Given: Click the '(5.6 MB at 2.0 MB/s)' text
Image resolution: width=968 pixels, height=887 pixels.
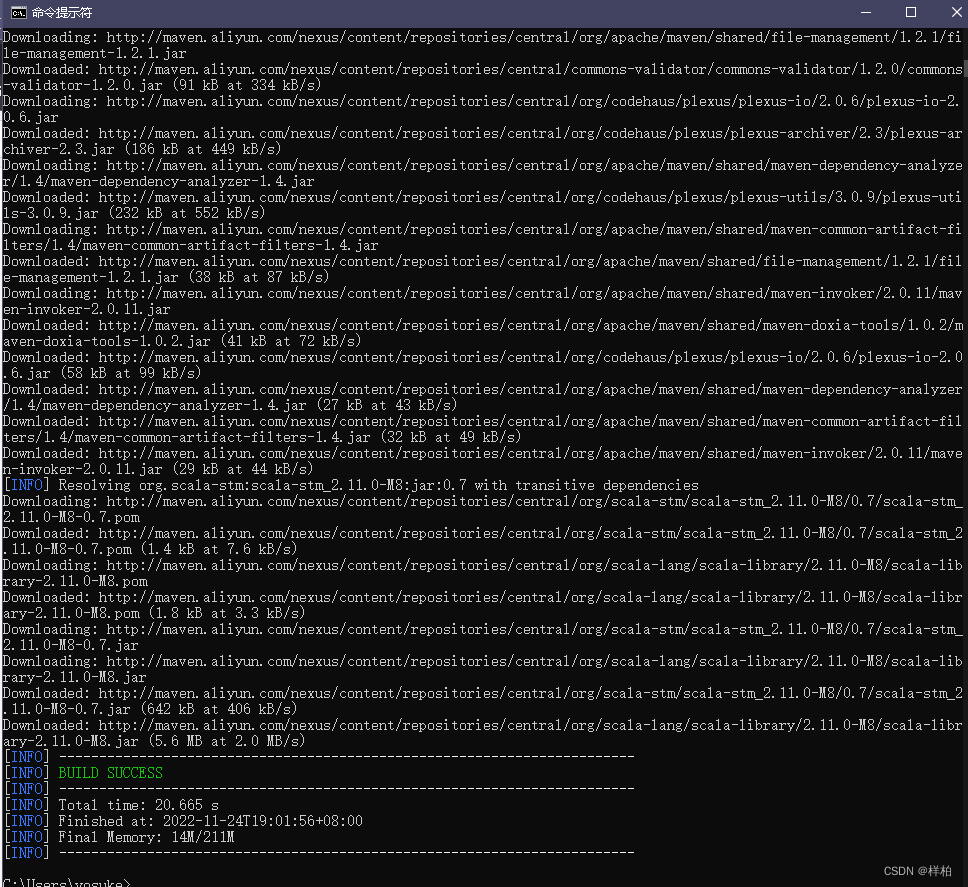Looking at the screenshot, I should pos(227,741).
